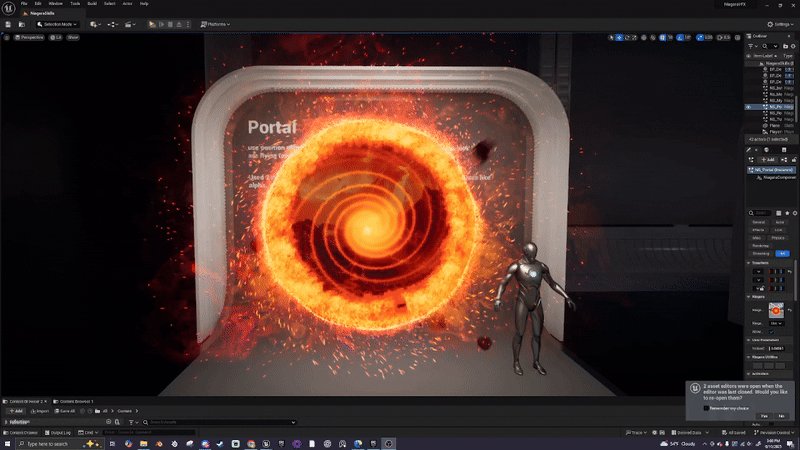Click the Details property matrix grid icon
The image size is (800, 450).
coord(779,213)
